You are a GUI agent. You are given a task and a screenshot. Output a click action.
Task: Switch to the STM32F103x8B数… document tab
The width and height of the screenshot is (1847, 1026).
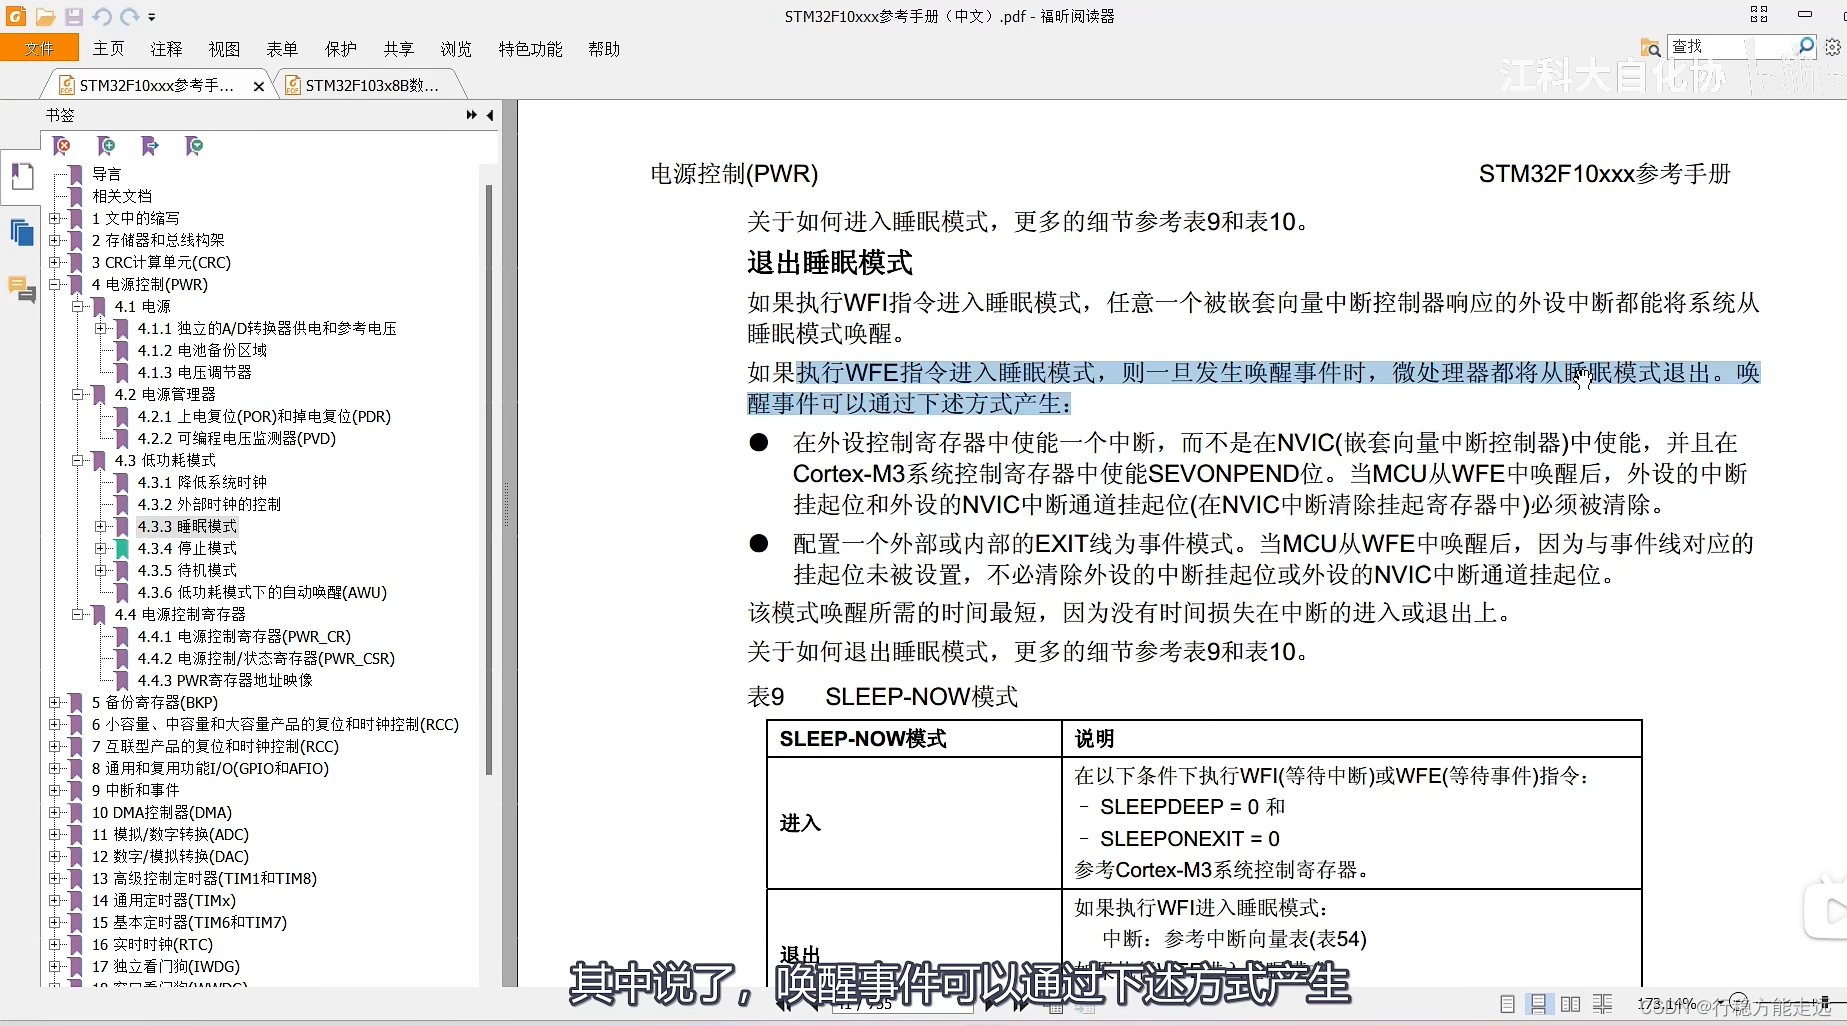pyautogui.click(x=371, y=86)
